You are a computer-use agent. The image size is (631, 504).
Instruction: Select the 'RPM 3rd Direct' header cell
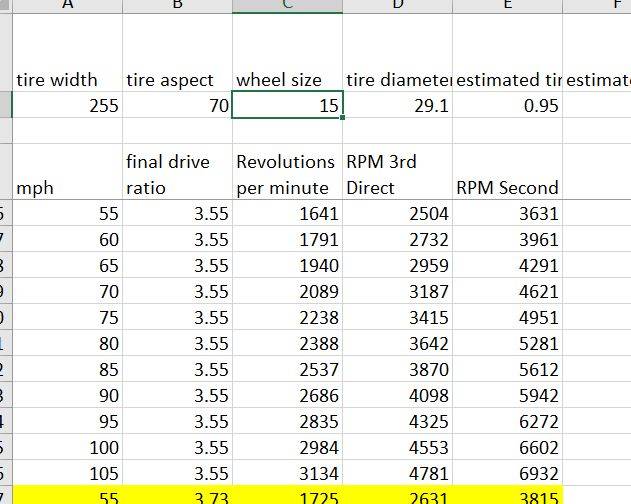tap(397, 174)
